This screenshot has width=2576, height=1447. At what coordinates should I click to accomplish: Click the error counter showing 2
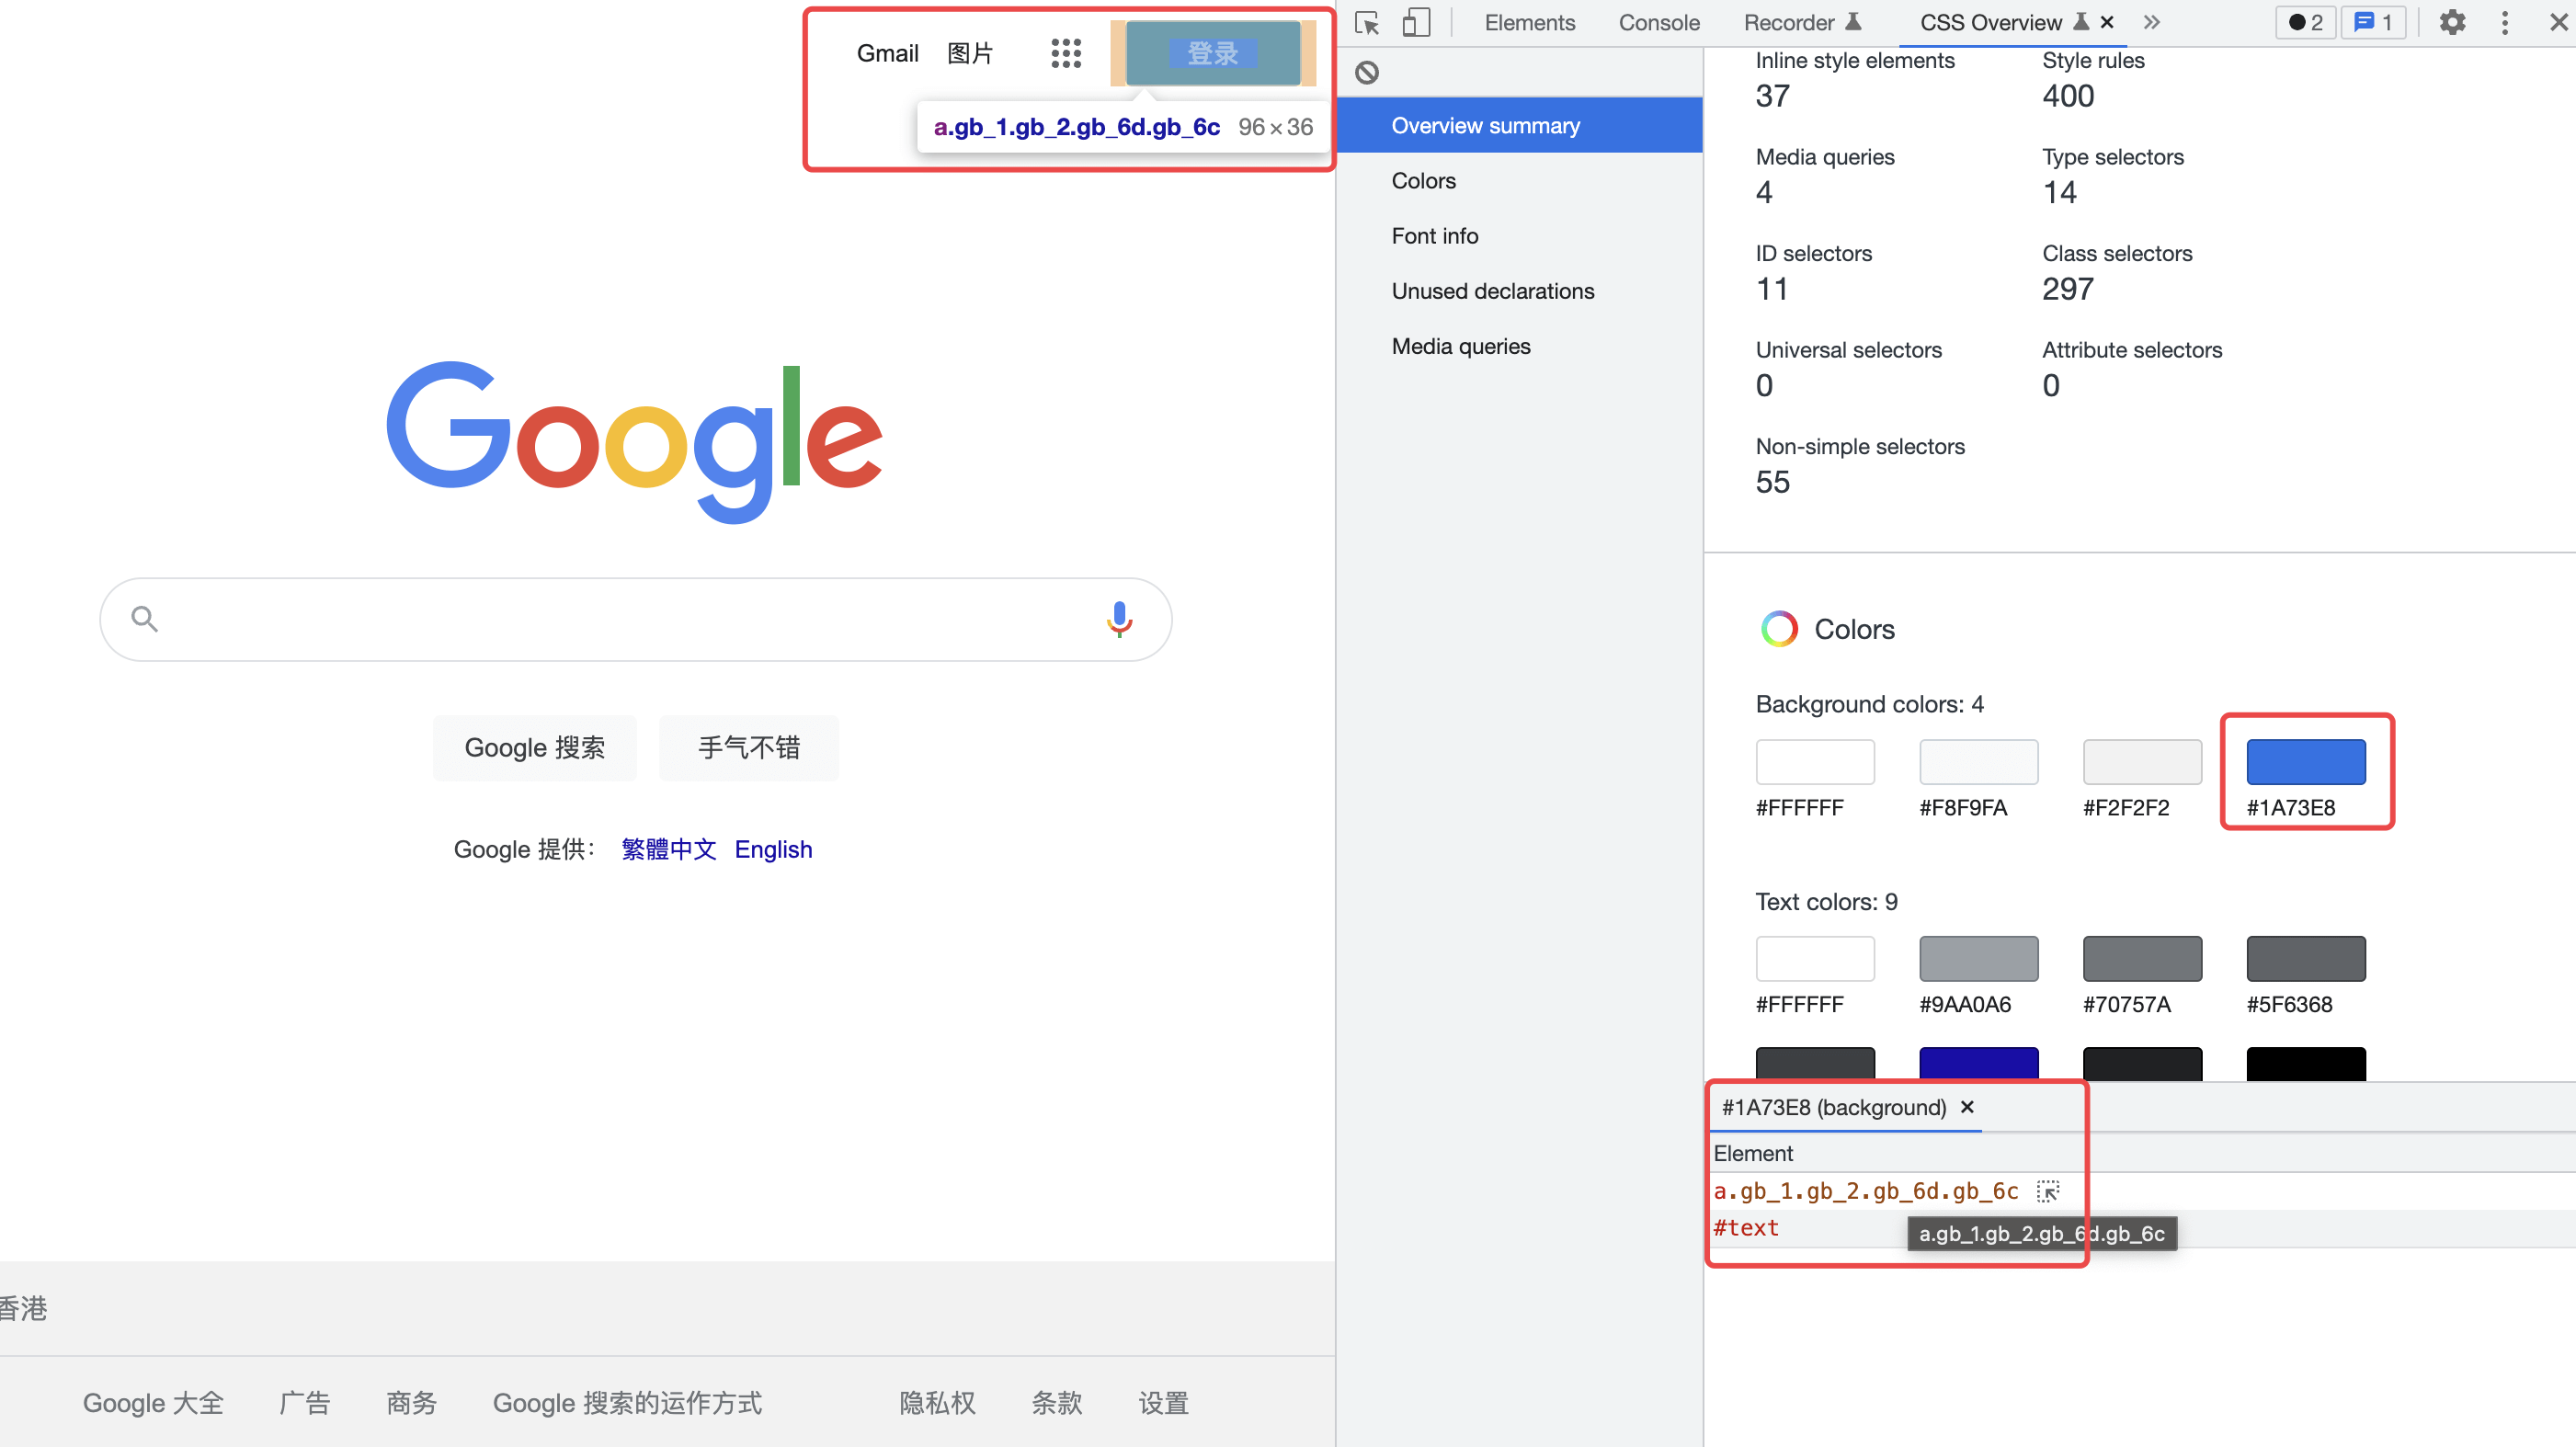2305,22
